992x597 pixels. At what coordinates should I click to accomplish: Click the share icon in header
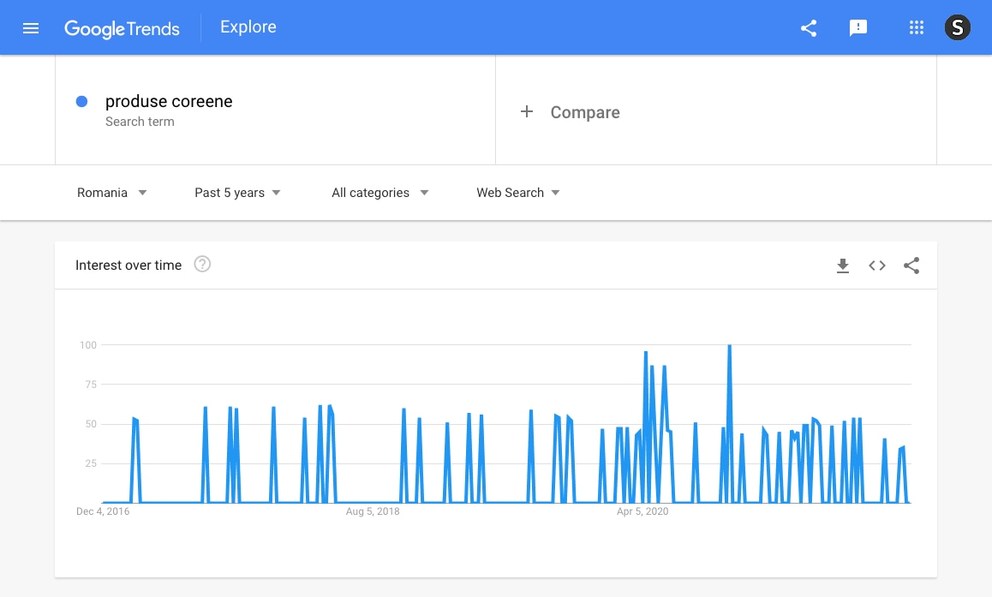click(809, 28)
